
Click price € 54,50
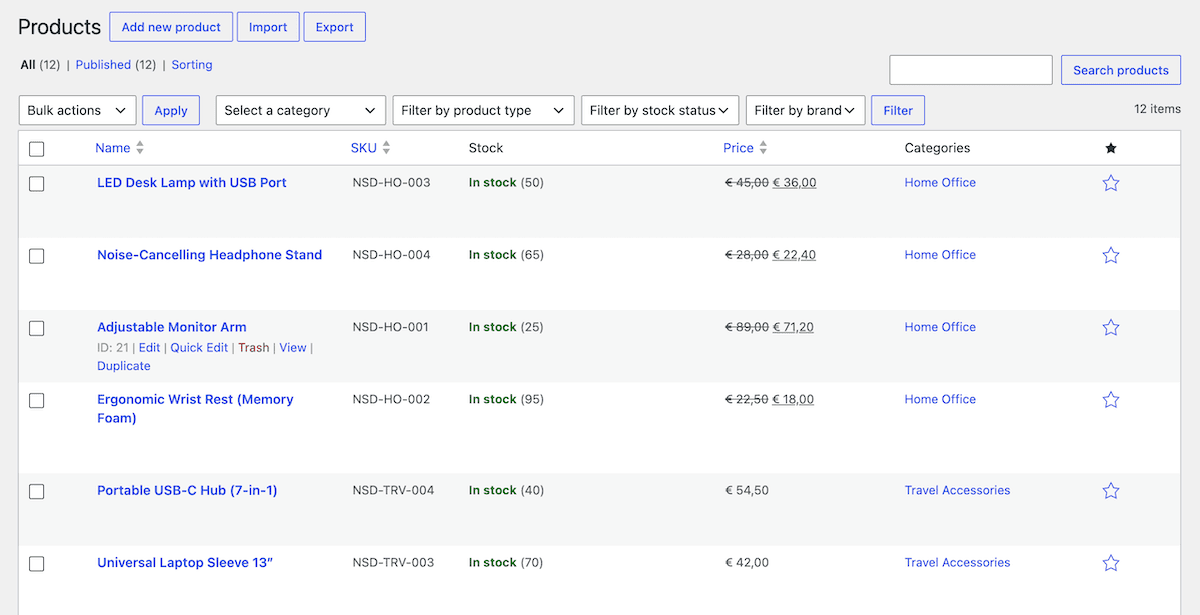tap(747, 490)
